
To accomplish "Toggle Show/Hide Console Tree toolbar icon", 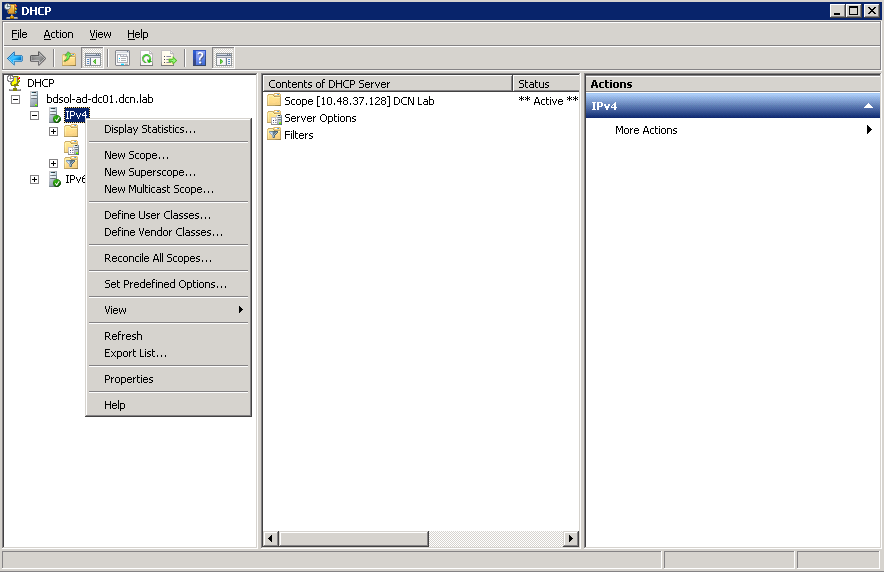I will [x=93, y=58].
